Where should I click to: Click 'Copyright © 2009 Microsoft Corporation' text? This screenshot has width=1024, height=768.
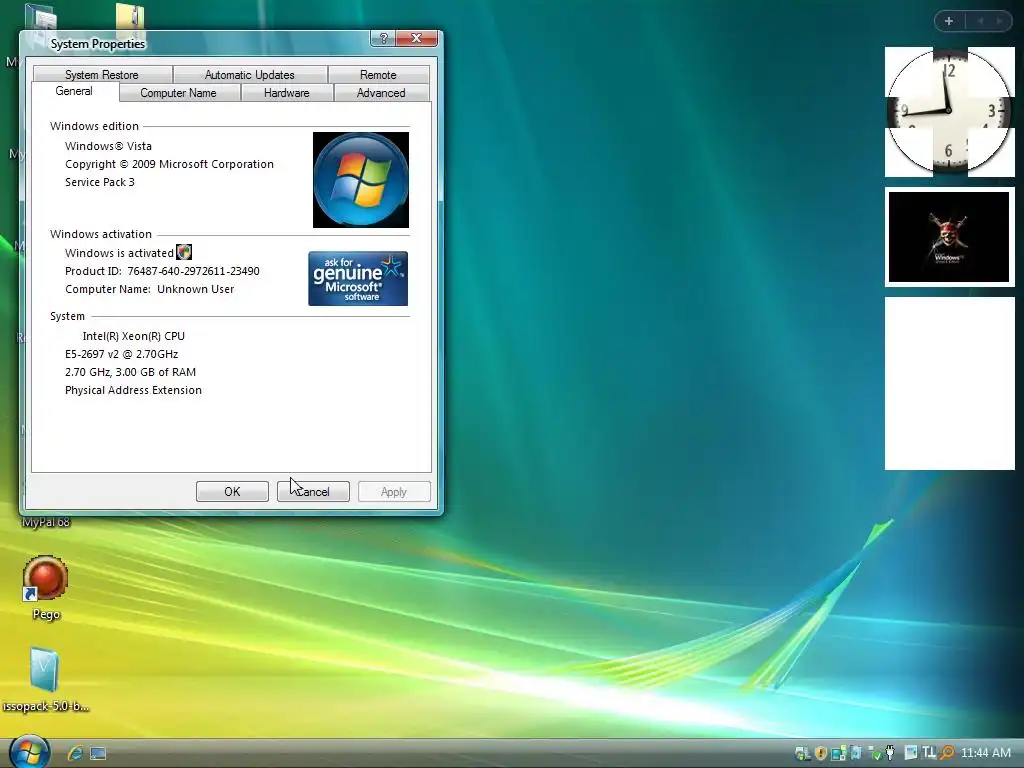click(x=169, y=165)
